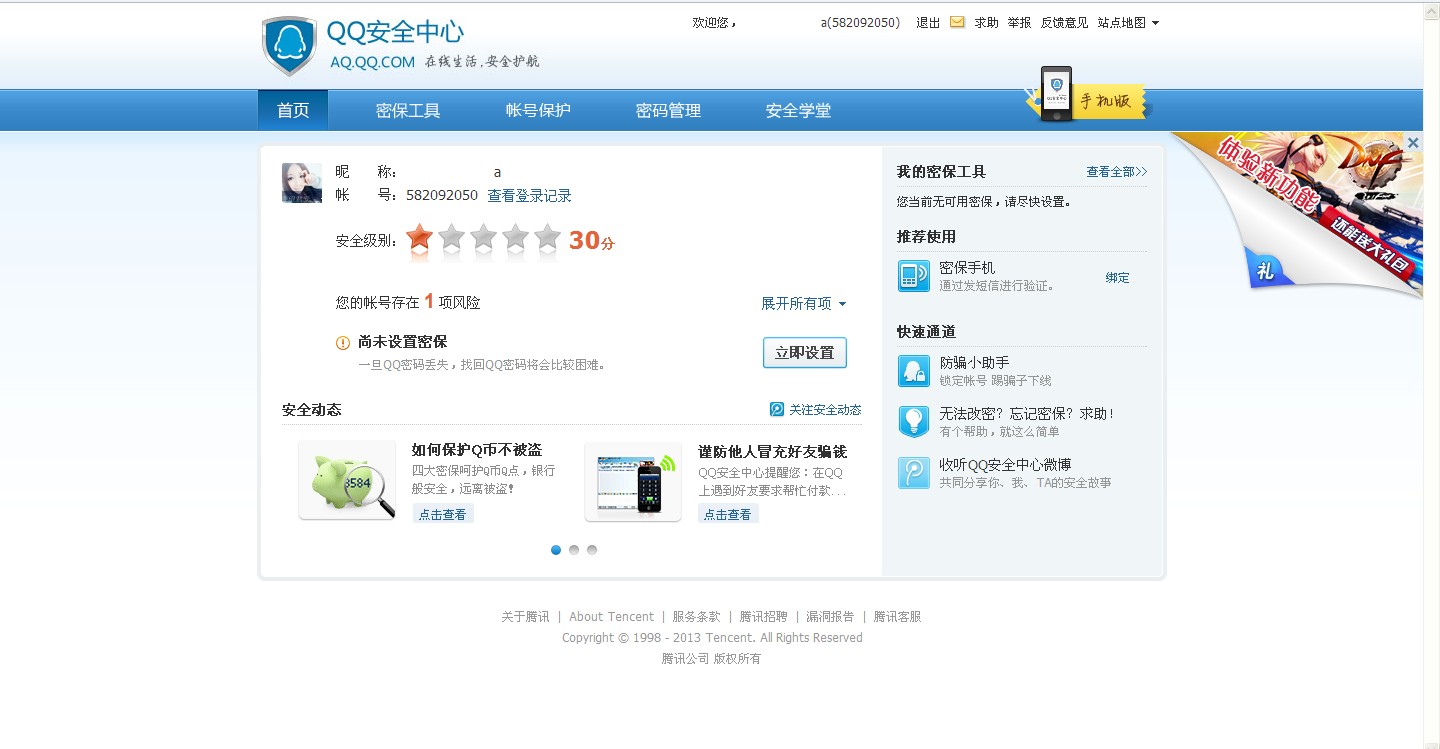Click account number 582092050 in profile
Screen dimensions: 1440x749
point(442,196)
